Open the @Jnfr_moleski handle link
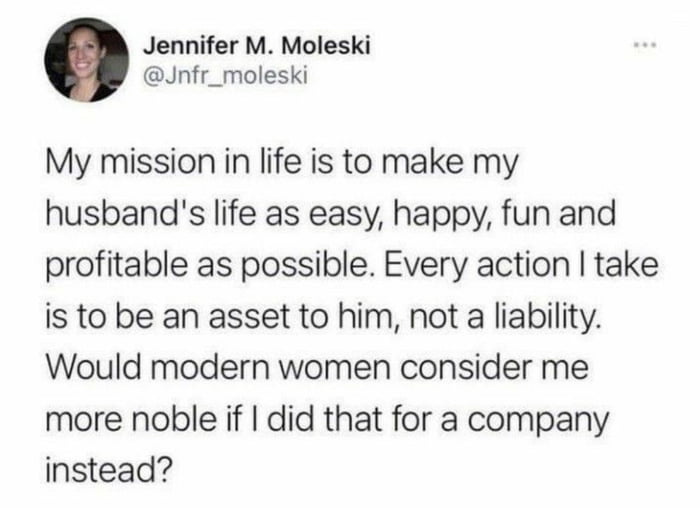Image resolution: width=700 pixels, height=508 pixels. click(225, 76)
